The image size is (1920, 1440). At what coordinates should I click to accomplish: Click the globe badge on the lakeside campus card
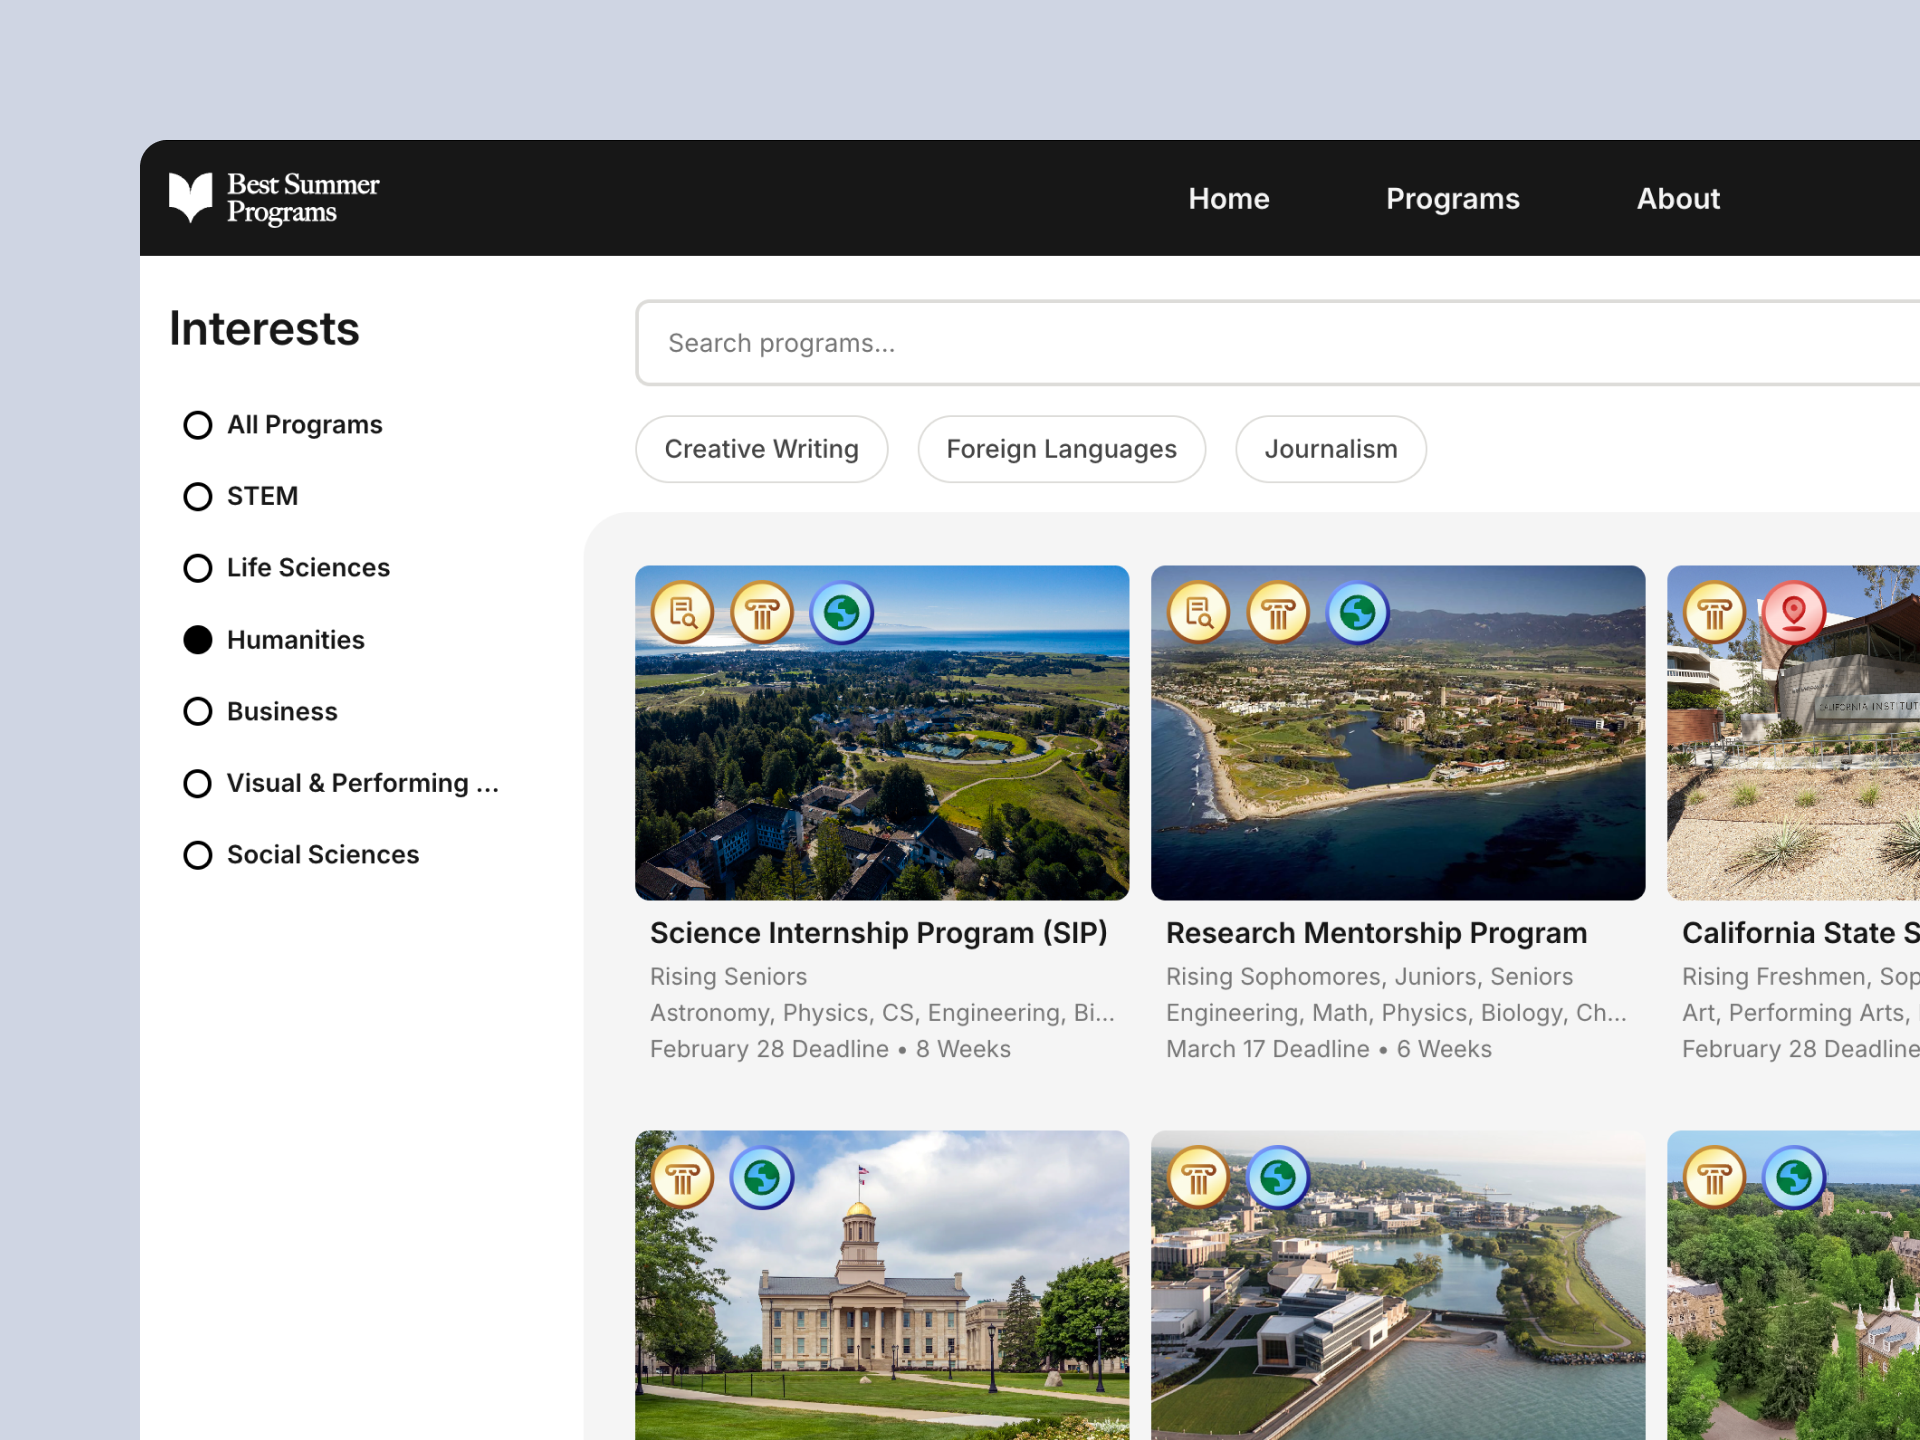1278,1178
